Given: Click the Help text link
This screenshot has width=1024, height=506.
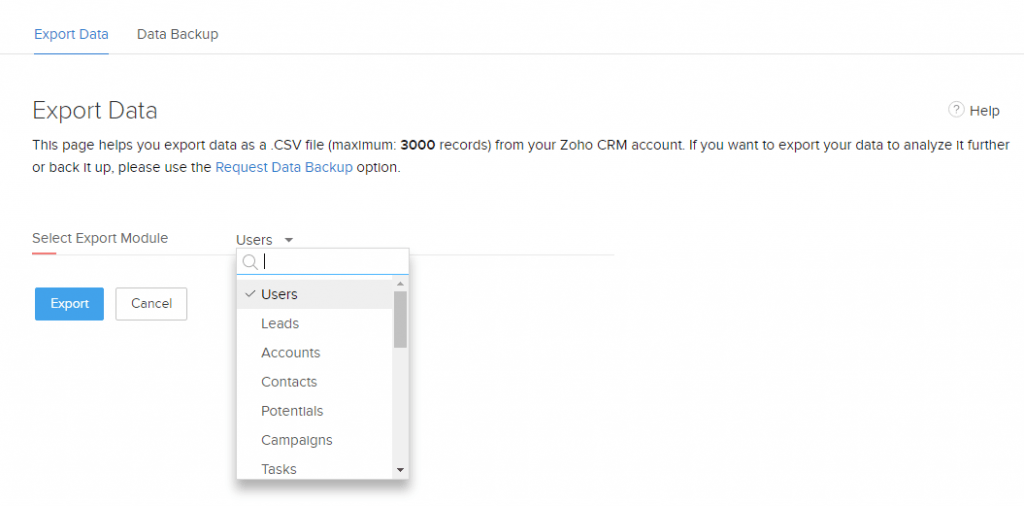Looking at the screenshot, I should pyautogui.click(x=985, y=111).
